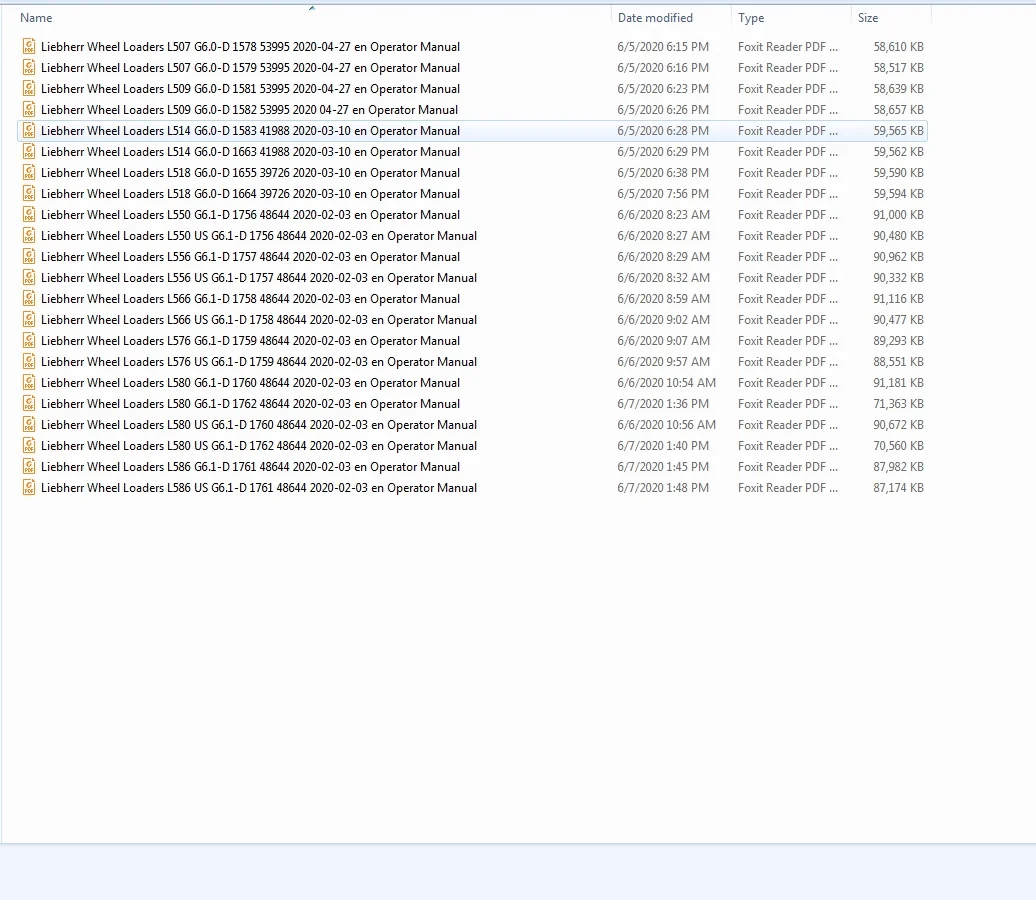1036x900 pixels.
Task: Click the size value 88,551 KB
Action: [x=899, y=361]
